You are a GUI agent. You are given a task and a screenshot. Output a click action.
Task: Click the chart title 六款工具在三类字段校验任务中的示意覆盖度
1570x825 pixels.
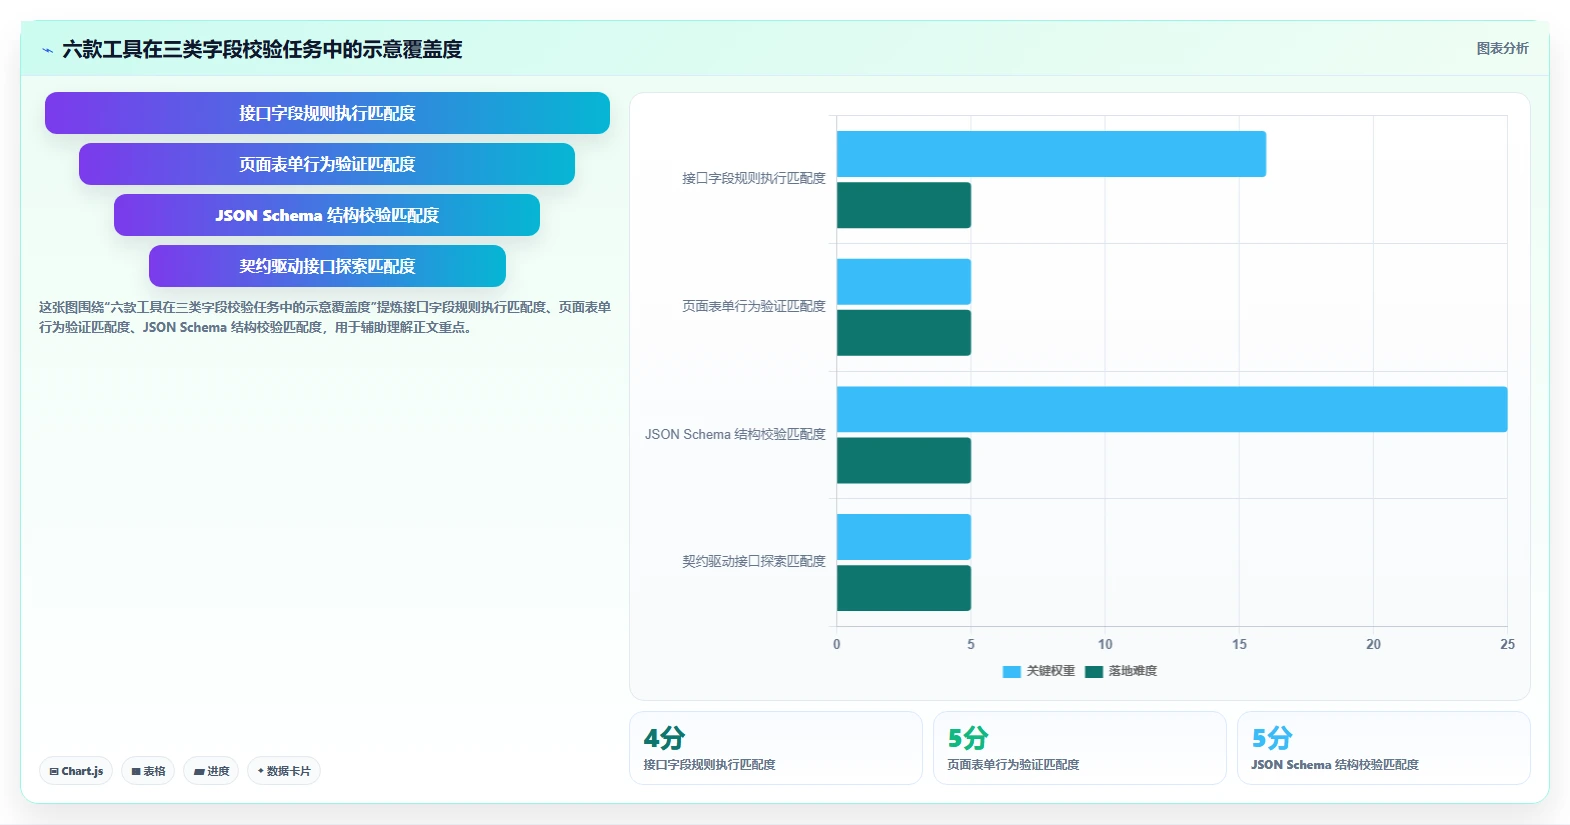[262, 50]
